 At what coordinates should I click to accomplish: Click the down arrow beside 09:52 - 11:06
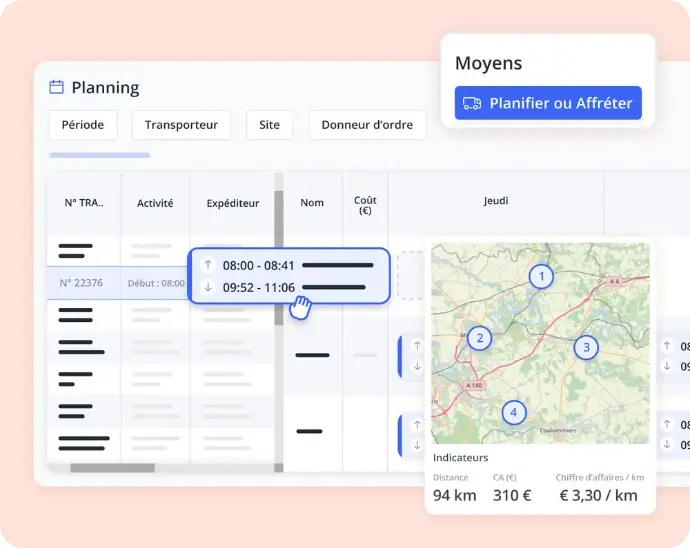[208, 288]
